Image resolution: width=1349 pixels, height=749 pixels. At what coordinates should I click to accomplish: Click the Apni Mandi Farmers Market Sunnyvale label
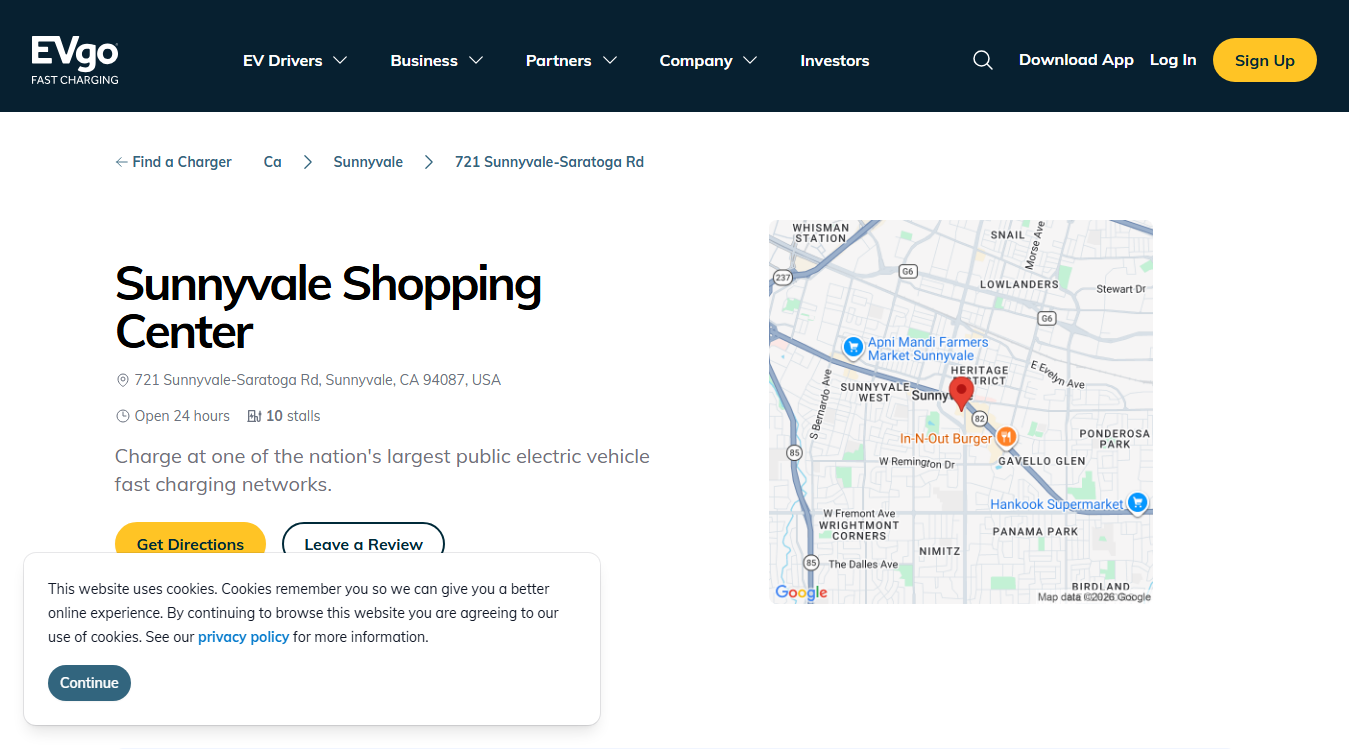click(x=928, y=348)
